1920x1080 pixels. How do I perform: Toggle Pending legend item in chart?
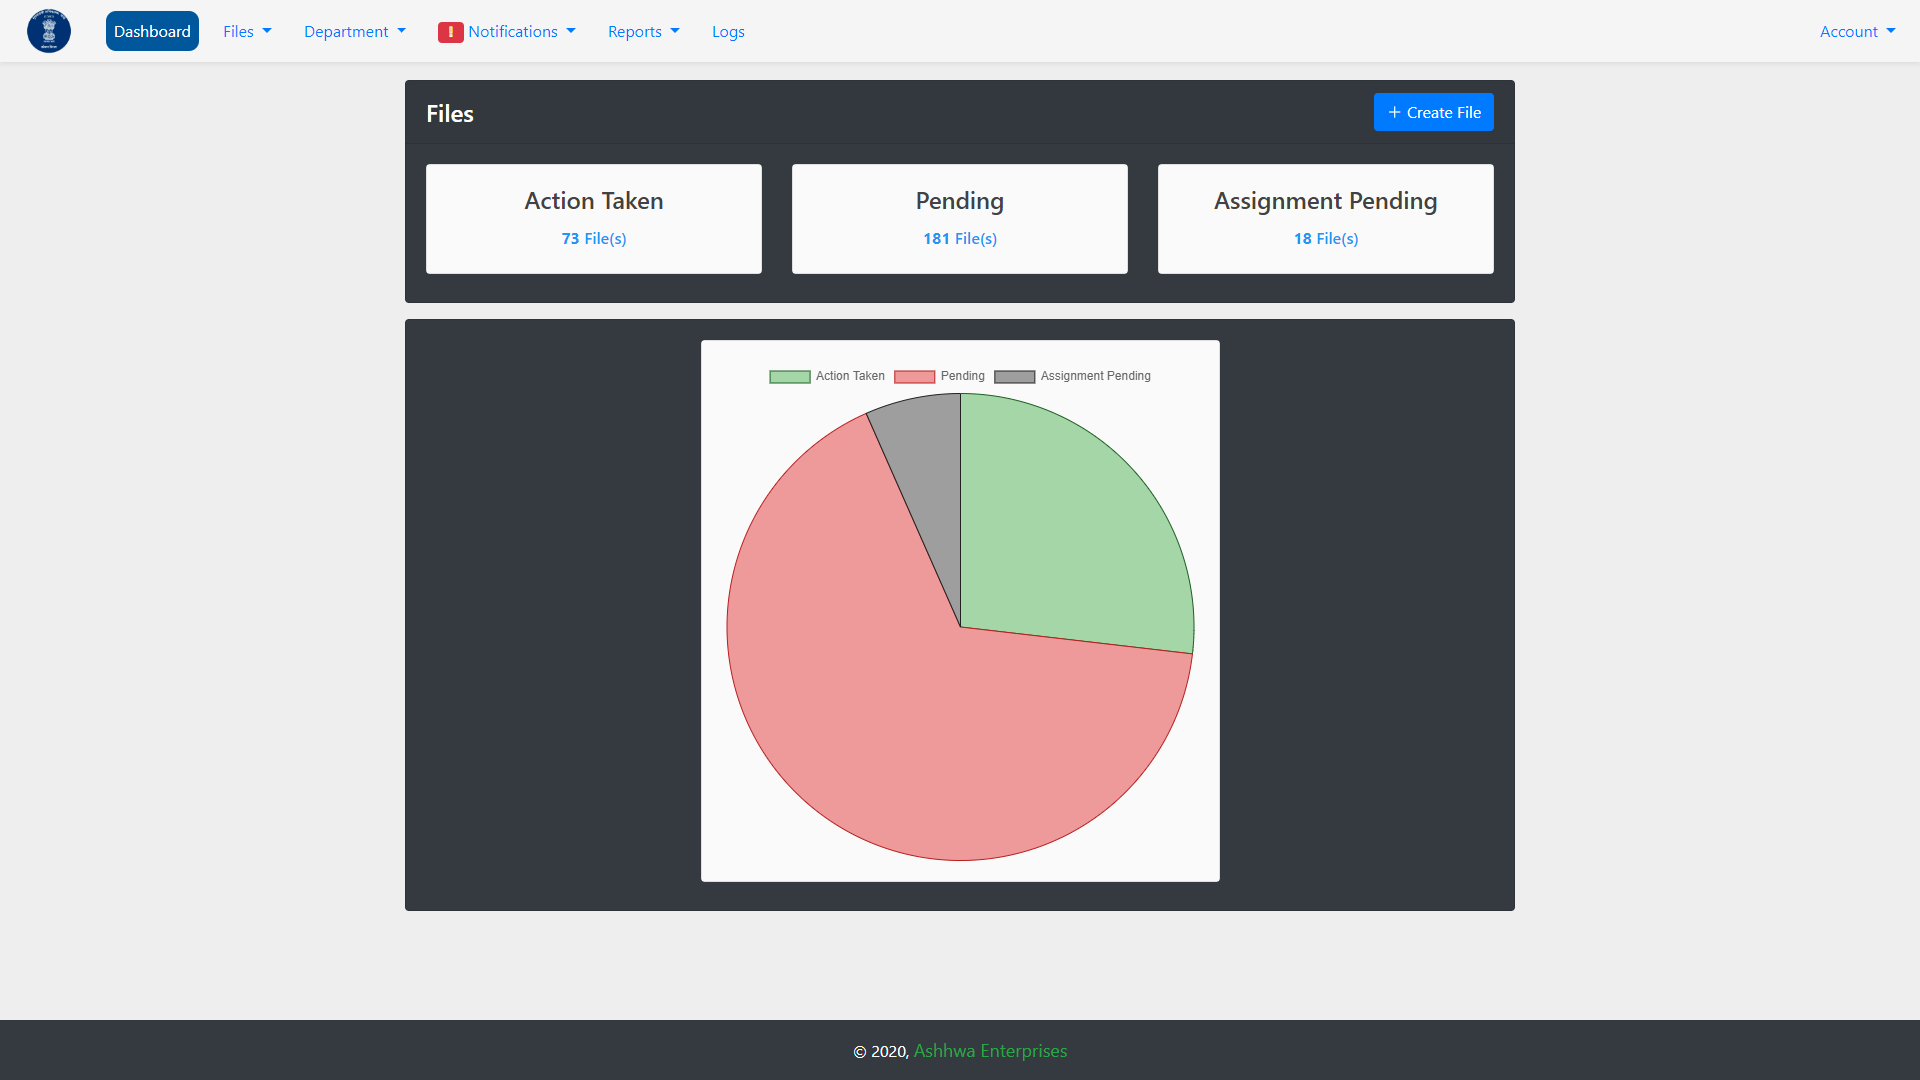tap(939, 376)
